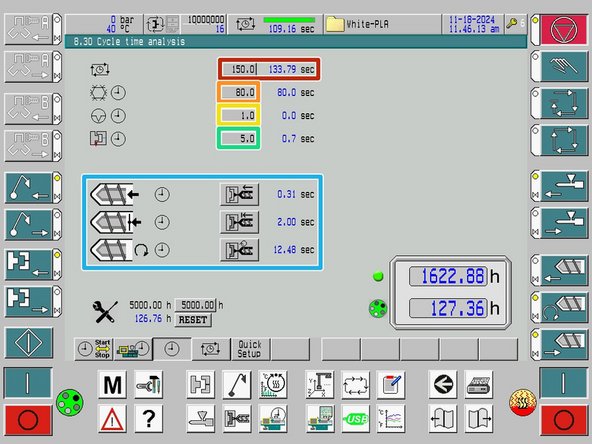Toggle ejector advance button with left arrow
The height and width of the screenshot is (444, 592).
click(x=29, y=188)
